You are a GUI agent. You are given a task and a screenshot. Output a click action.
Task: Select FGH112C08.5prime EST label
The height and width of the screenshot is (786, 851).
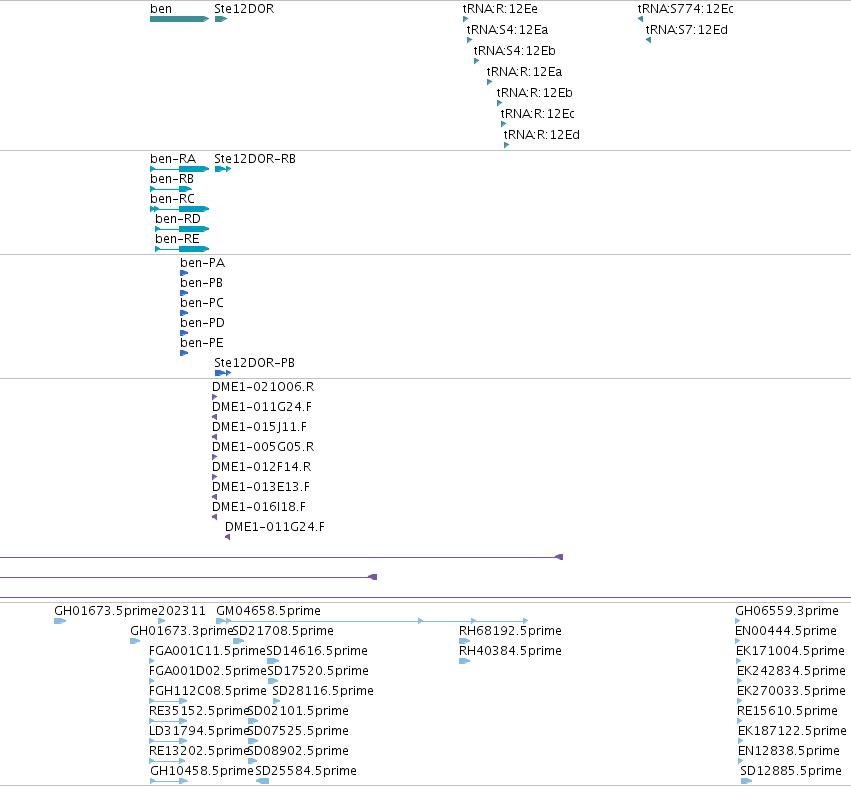click(x=208, y=691)
